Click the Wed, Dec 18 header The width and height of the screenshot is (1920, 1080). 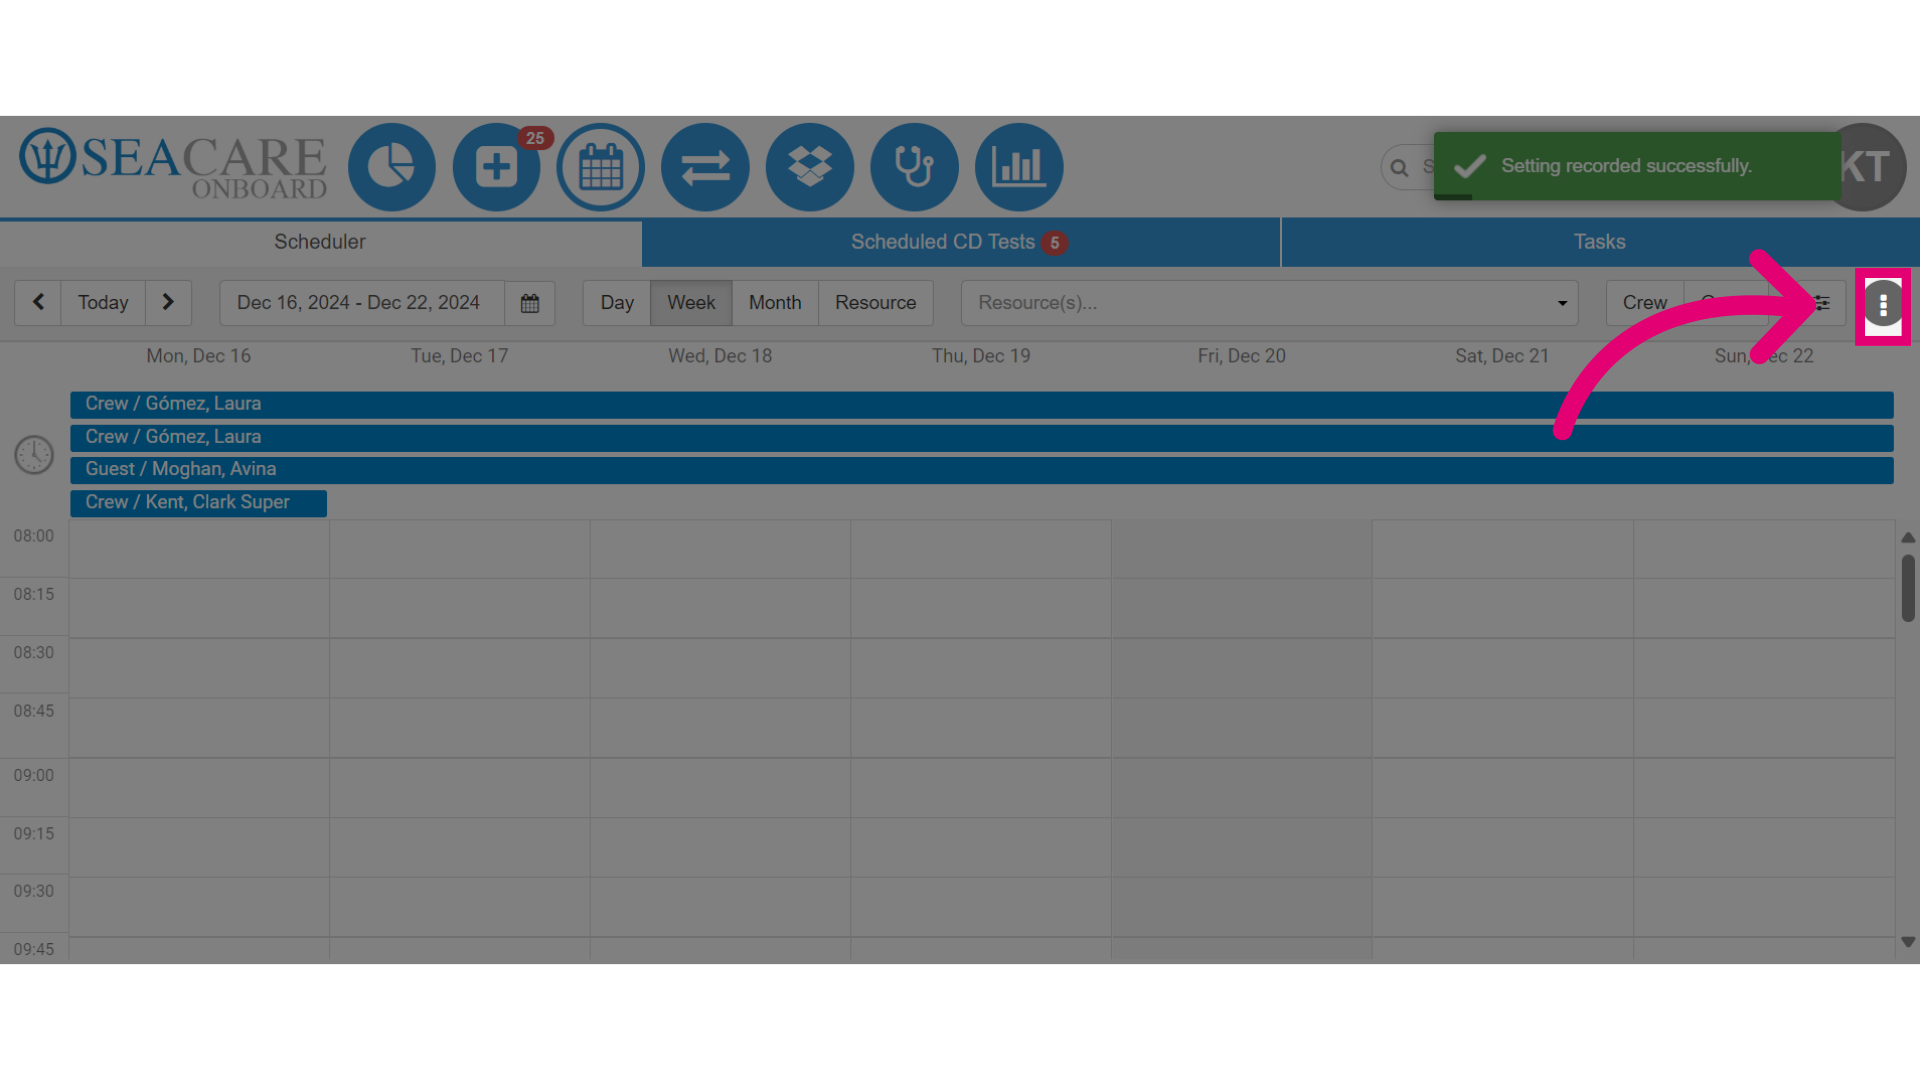tap(720, 356)
